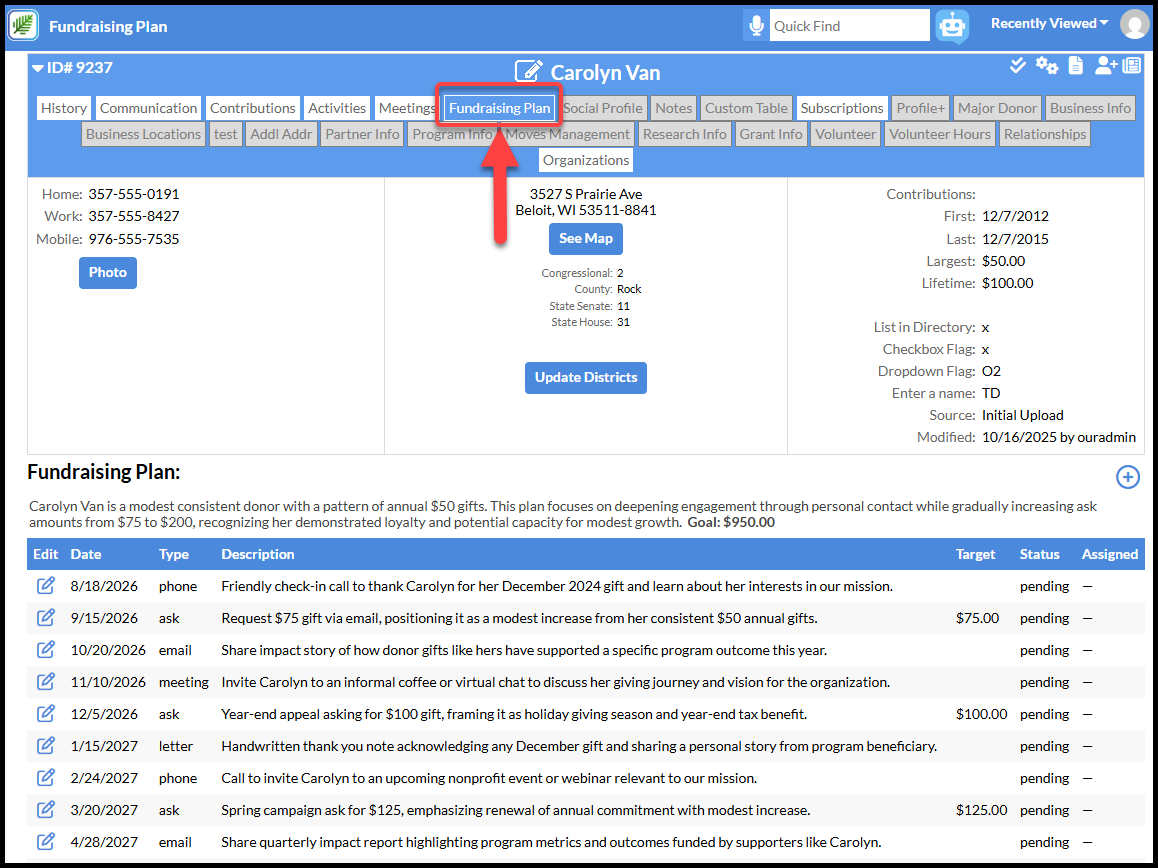The height and width of the screenshot is (868, 1158).
Task: Click the document page icon
Action: pyautogui.click(x=1076, y=66)
